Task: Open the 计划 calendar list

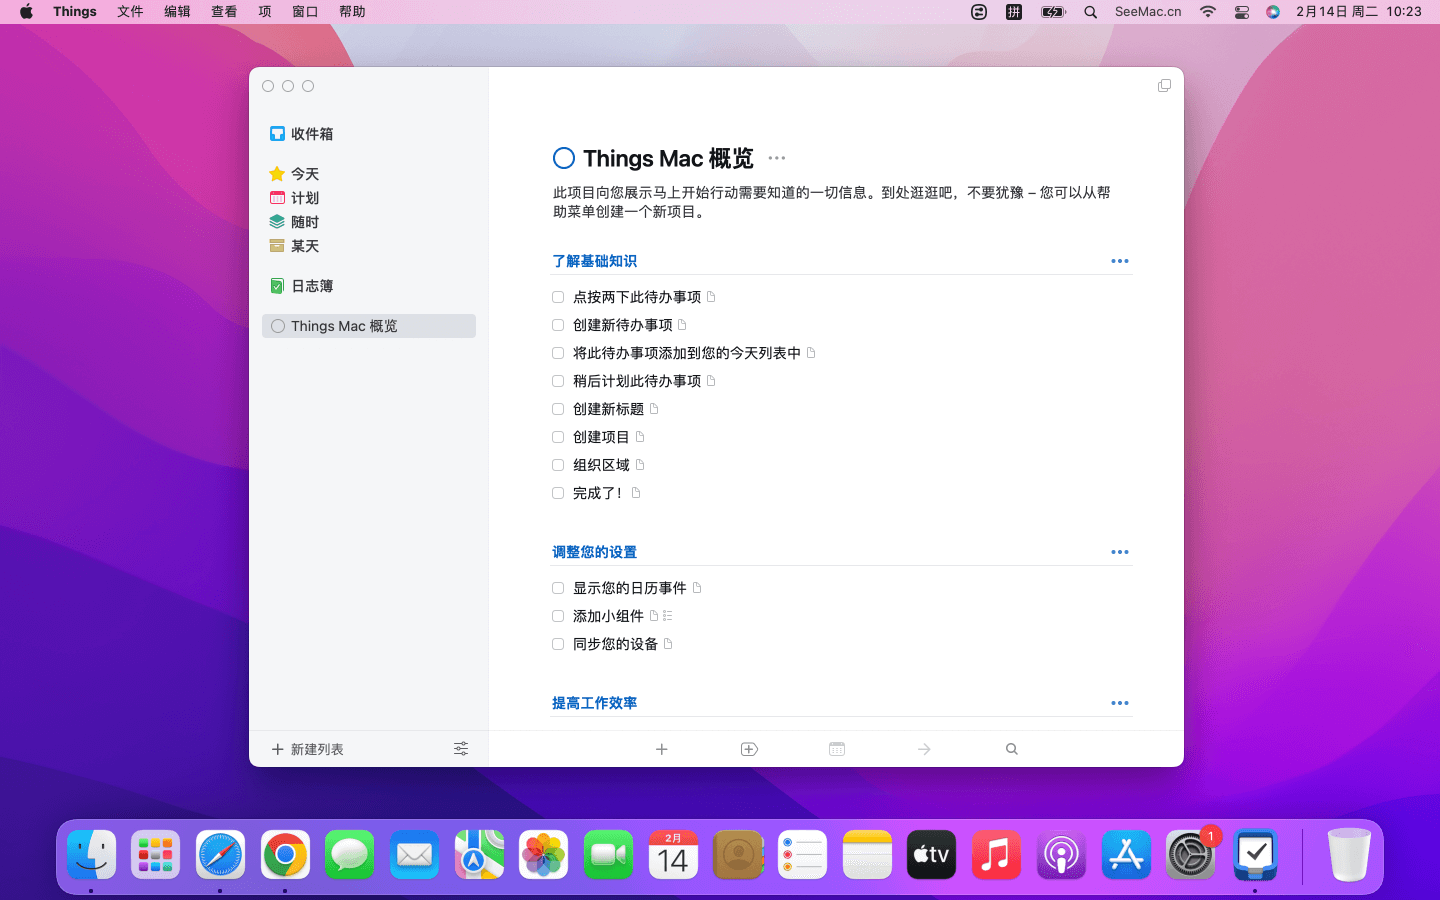Action: click(x=294, y=198)
